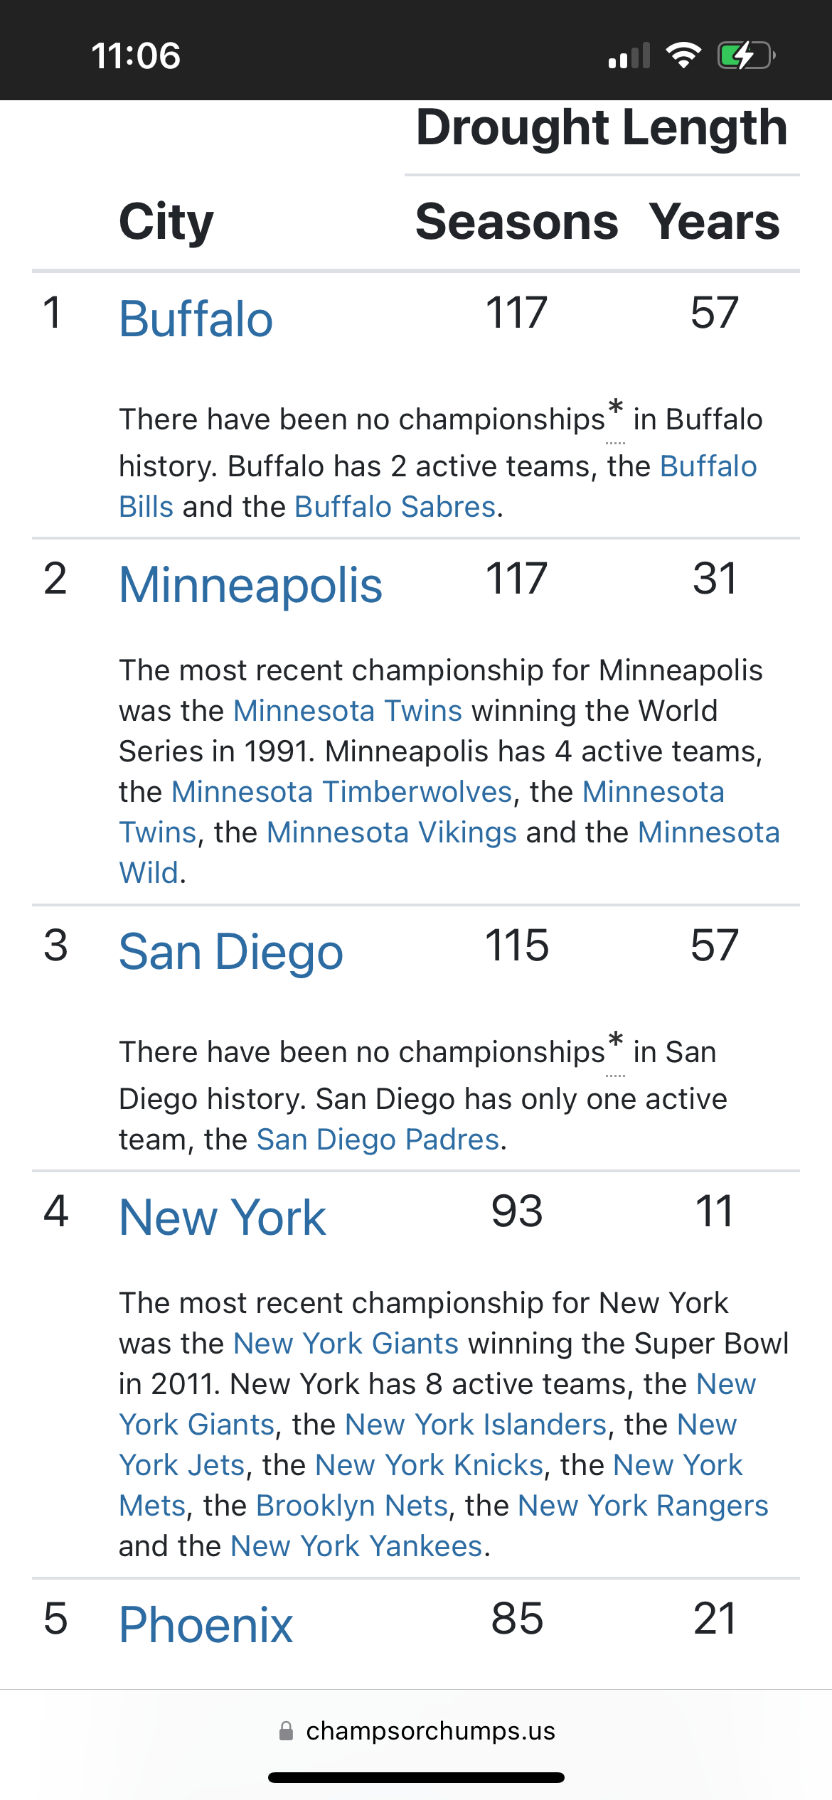Open the Buffalo city link
Screen dimensions: 832x1800
point(196,320)
